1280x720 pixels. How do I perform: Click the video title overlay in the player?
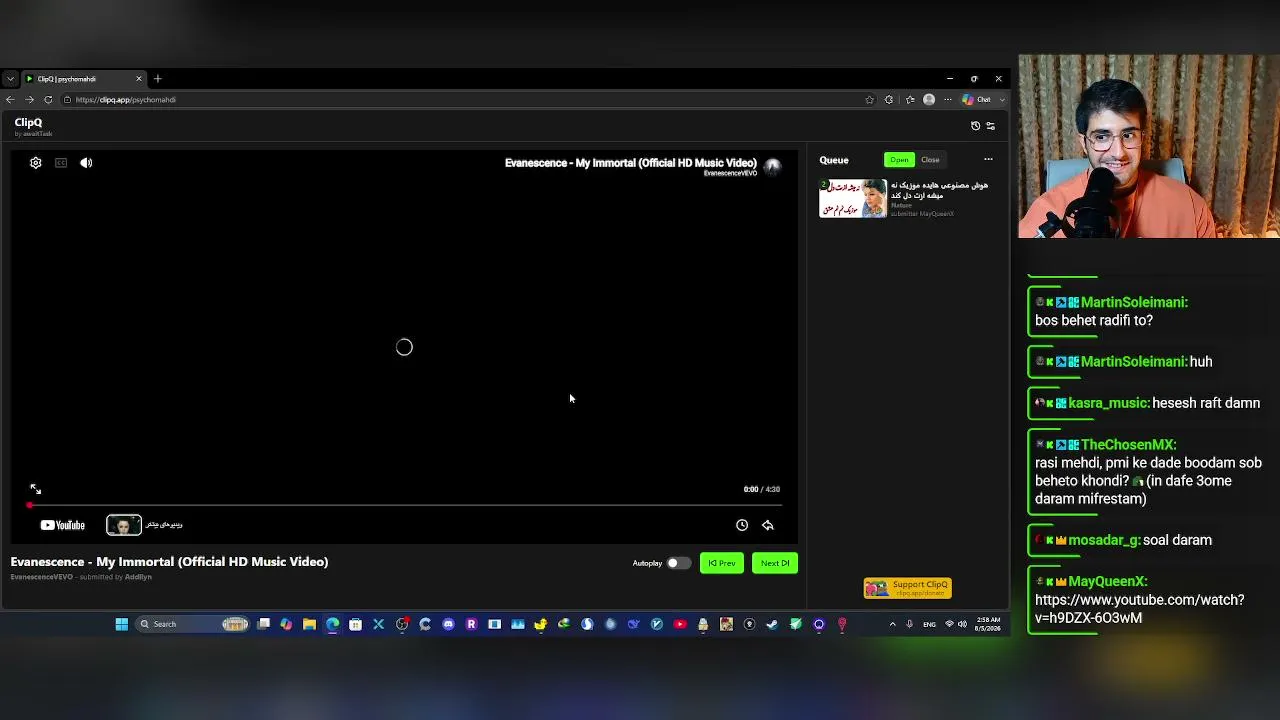pos(630,163)
